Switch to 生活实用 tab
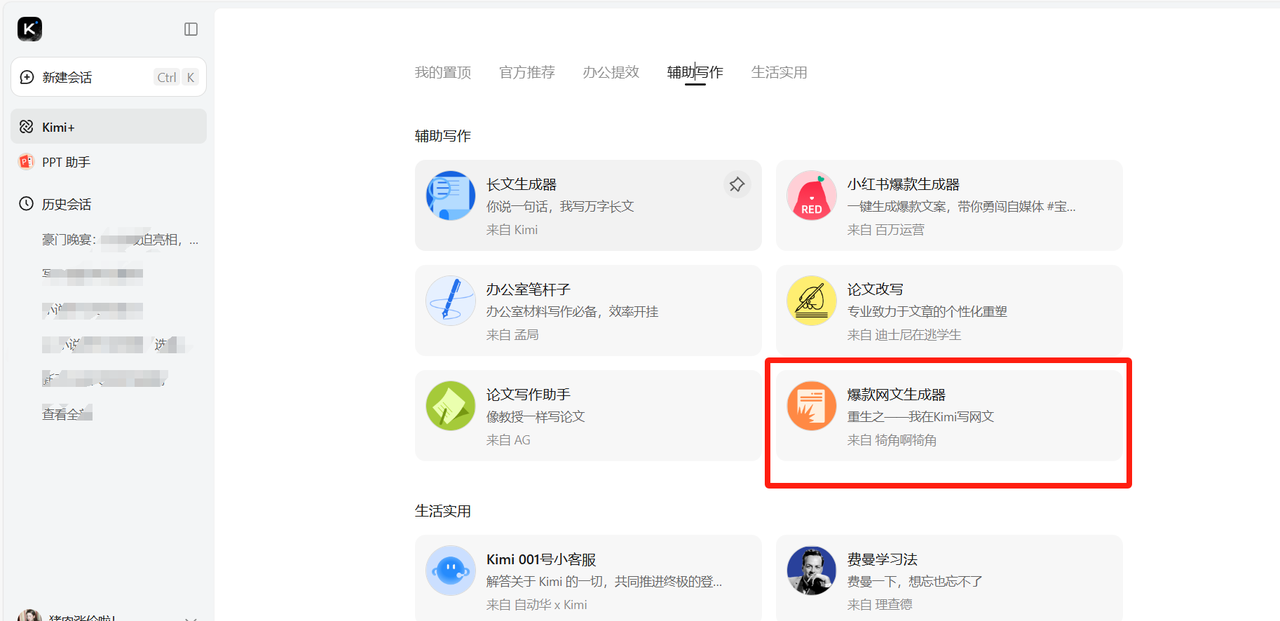Image resolution: width=1280 pixels, height=621 pixels. tap(779, 72)
